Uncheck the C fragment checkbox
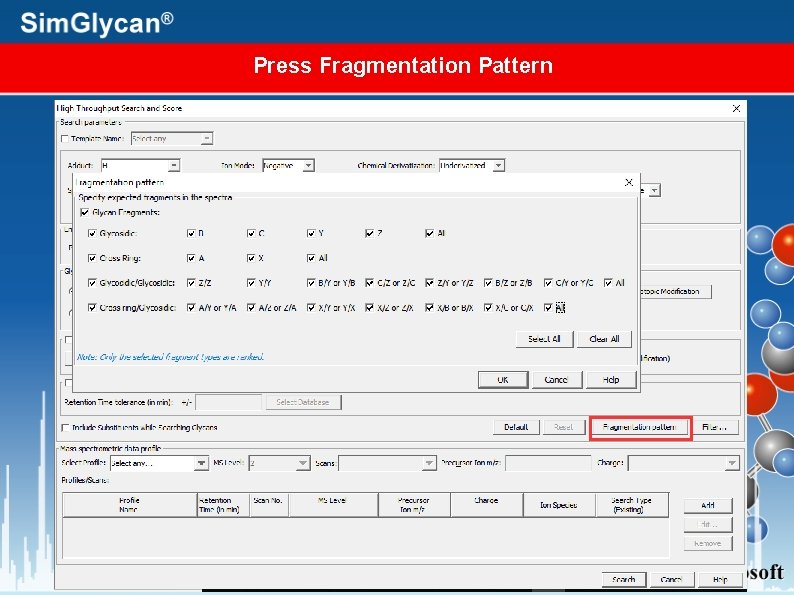The height and width of the screenshot is (595, 794). [251, 233]
